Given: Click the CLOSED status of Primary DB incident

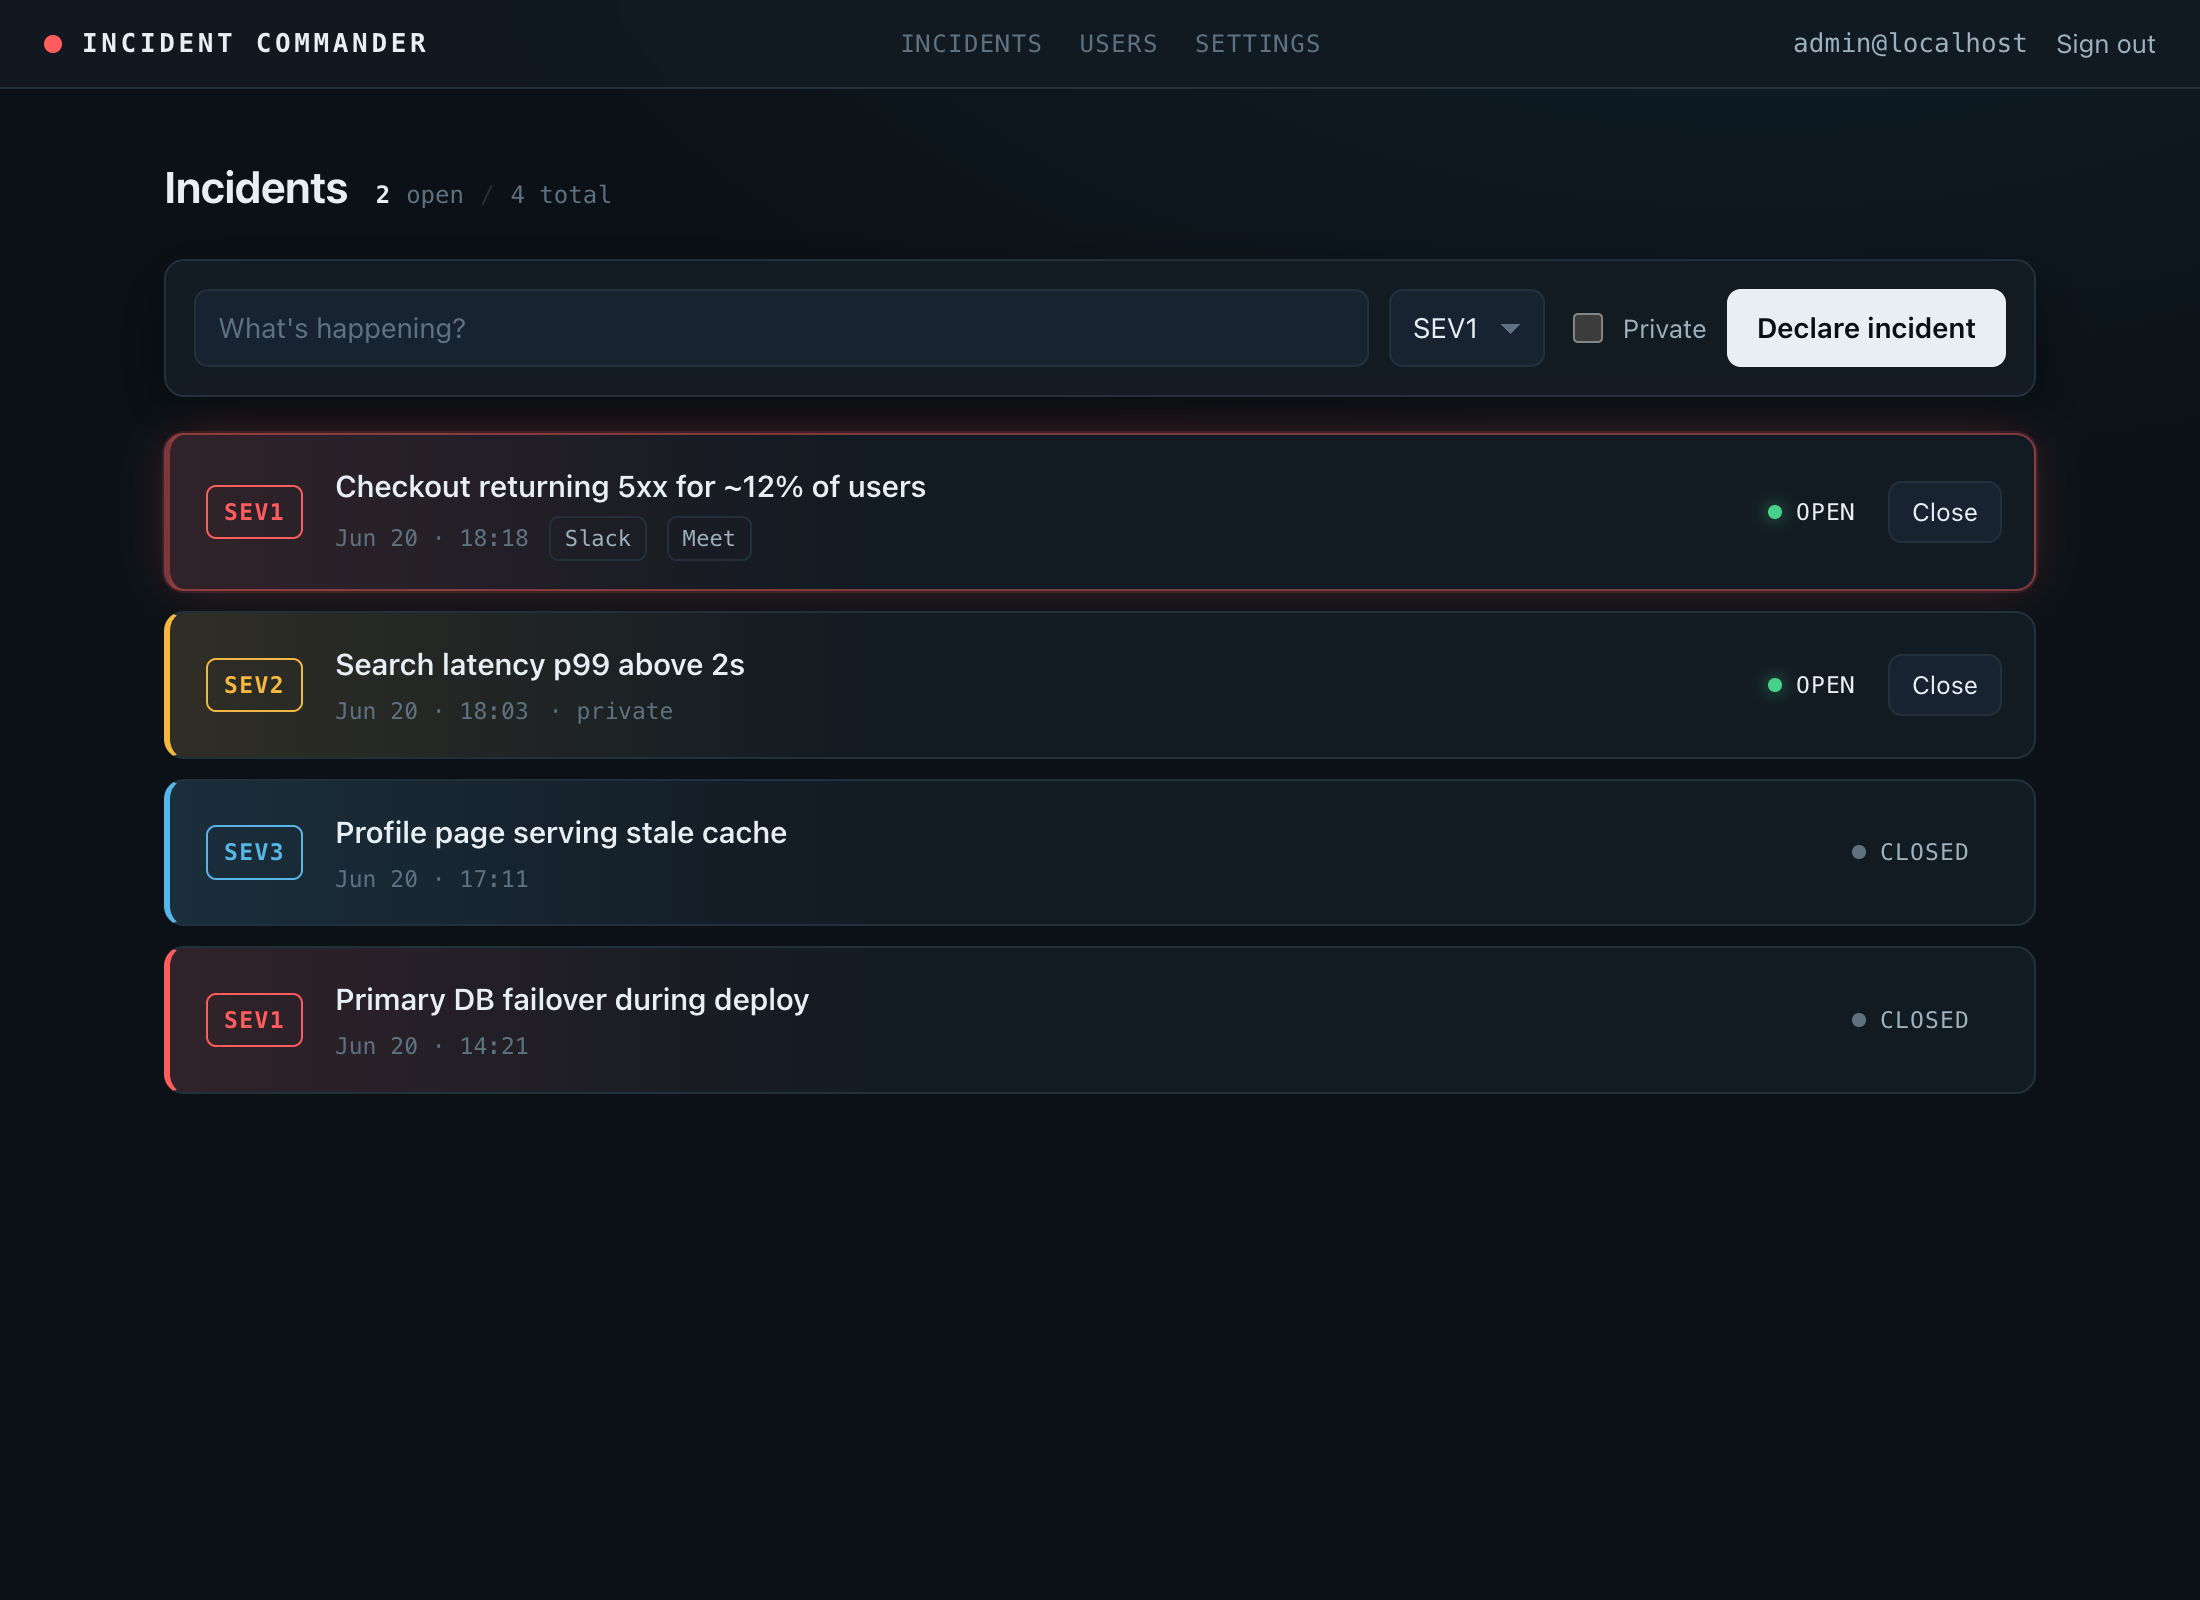Looking at the screenshot, I should 1910,1020.
